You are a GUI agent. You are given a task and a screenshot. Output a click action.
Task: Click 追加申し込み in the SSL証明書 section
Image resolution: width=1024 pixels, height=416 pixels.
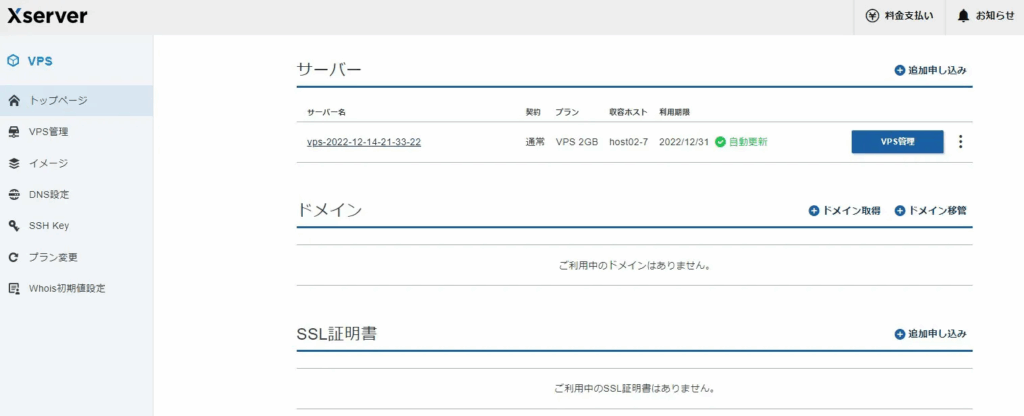point(930,333)
